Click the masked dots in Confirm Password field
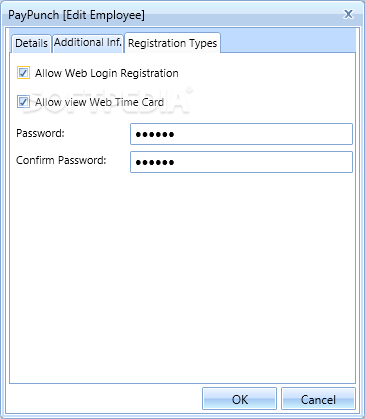 tap(155, 163)
